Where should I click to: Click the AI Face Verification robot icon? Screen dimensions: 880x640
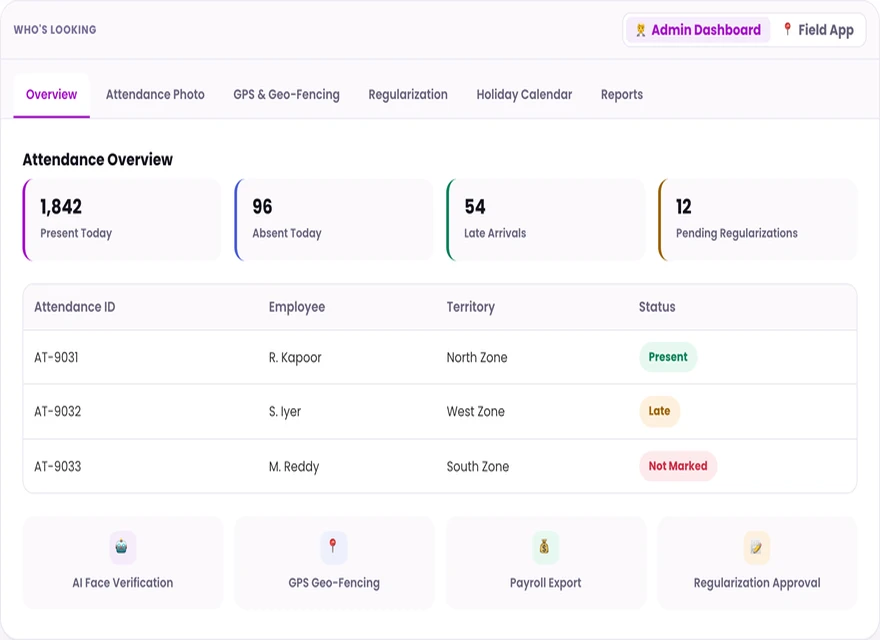coord(122,547)
